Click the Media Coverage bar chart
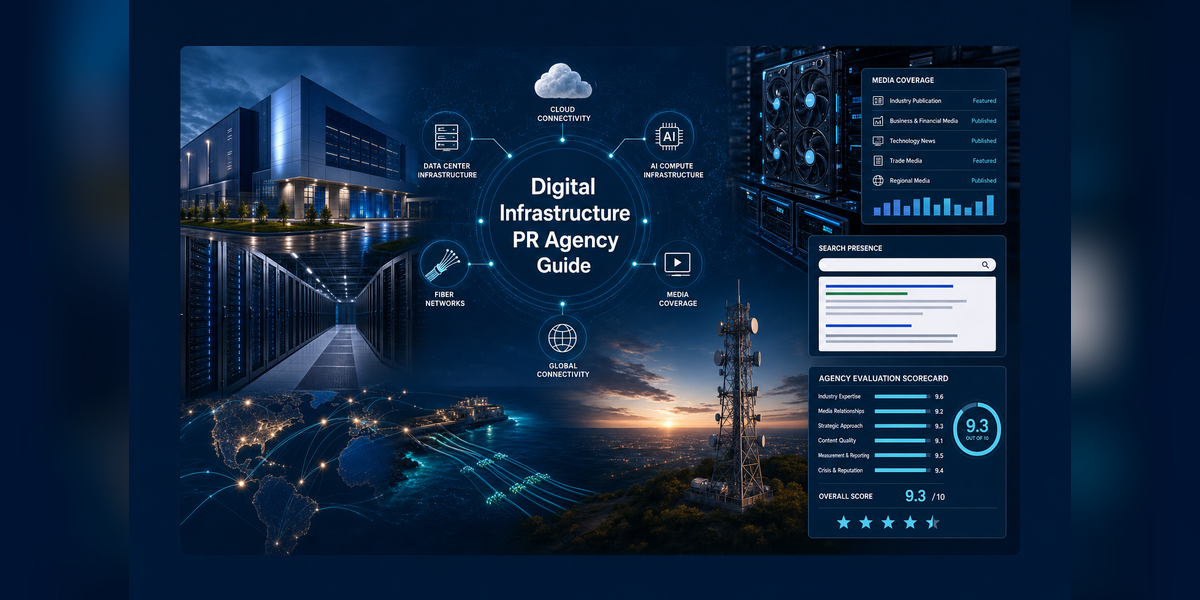Viewport: 1200px width, 600px height. (934, 205)
